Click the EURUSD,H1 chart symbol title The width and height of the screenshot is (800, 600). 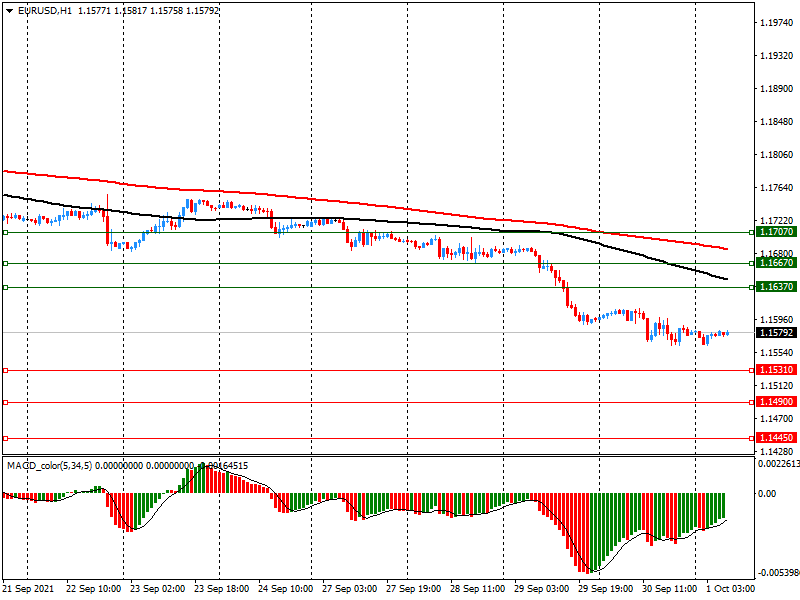pyautogui.click(x=45, y=11)
